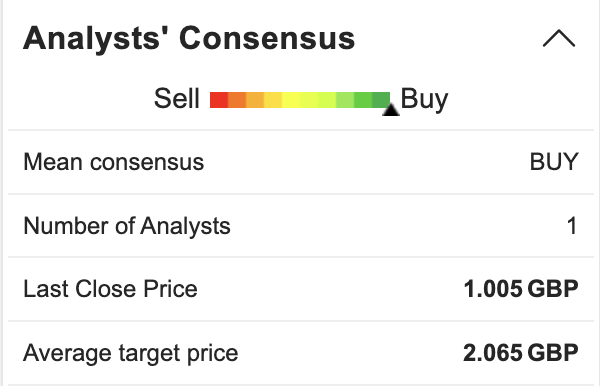Image resolution: width=600 pixels, height=386 pixels.
Task: Click the light green consensus bar segment
Action: [x=345, y=99]
